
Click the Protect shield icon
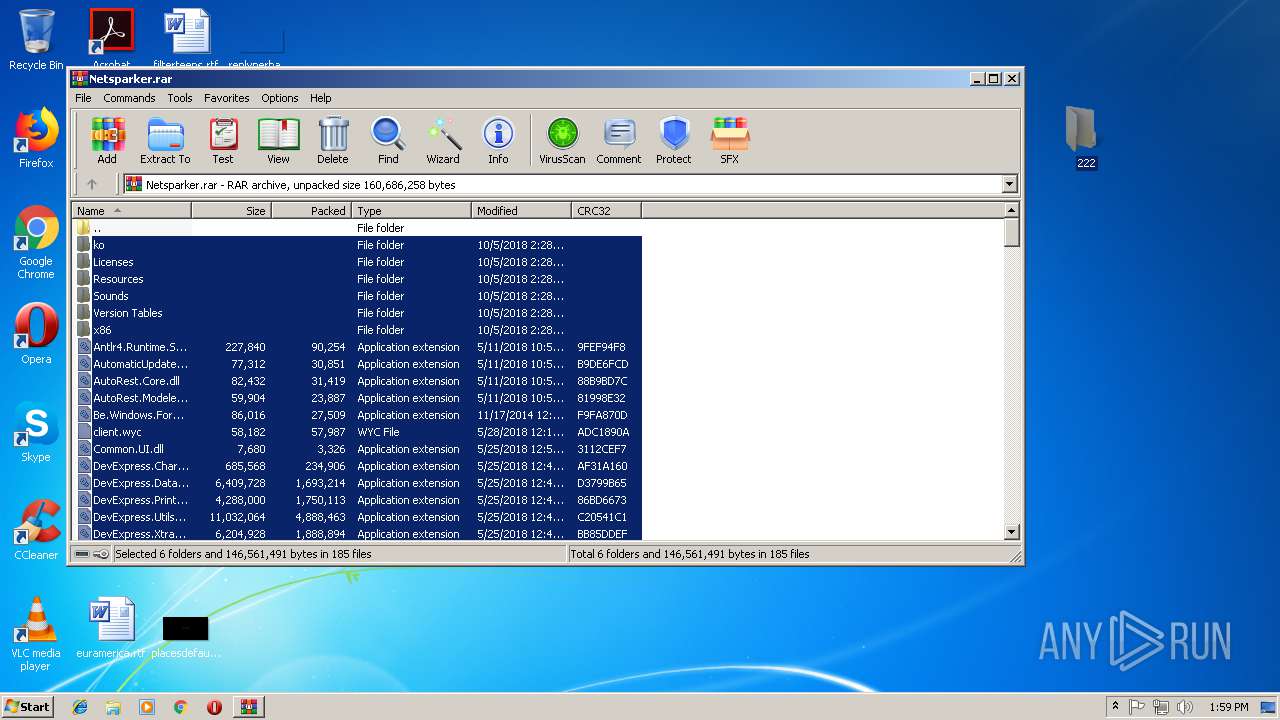(x=674, y=141)
